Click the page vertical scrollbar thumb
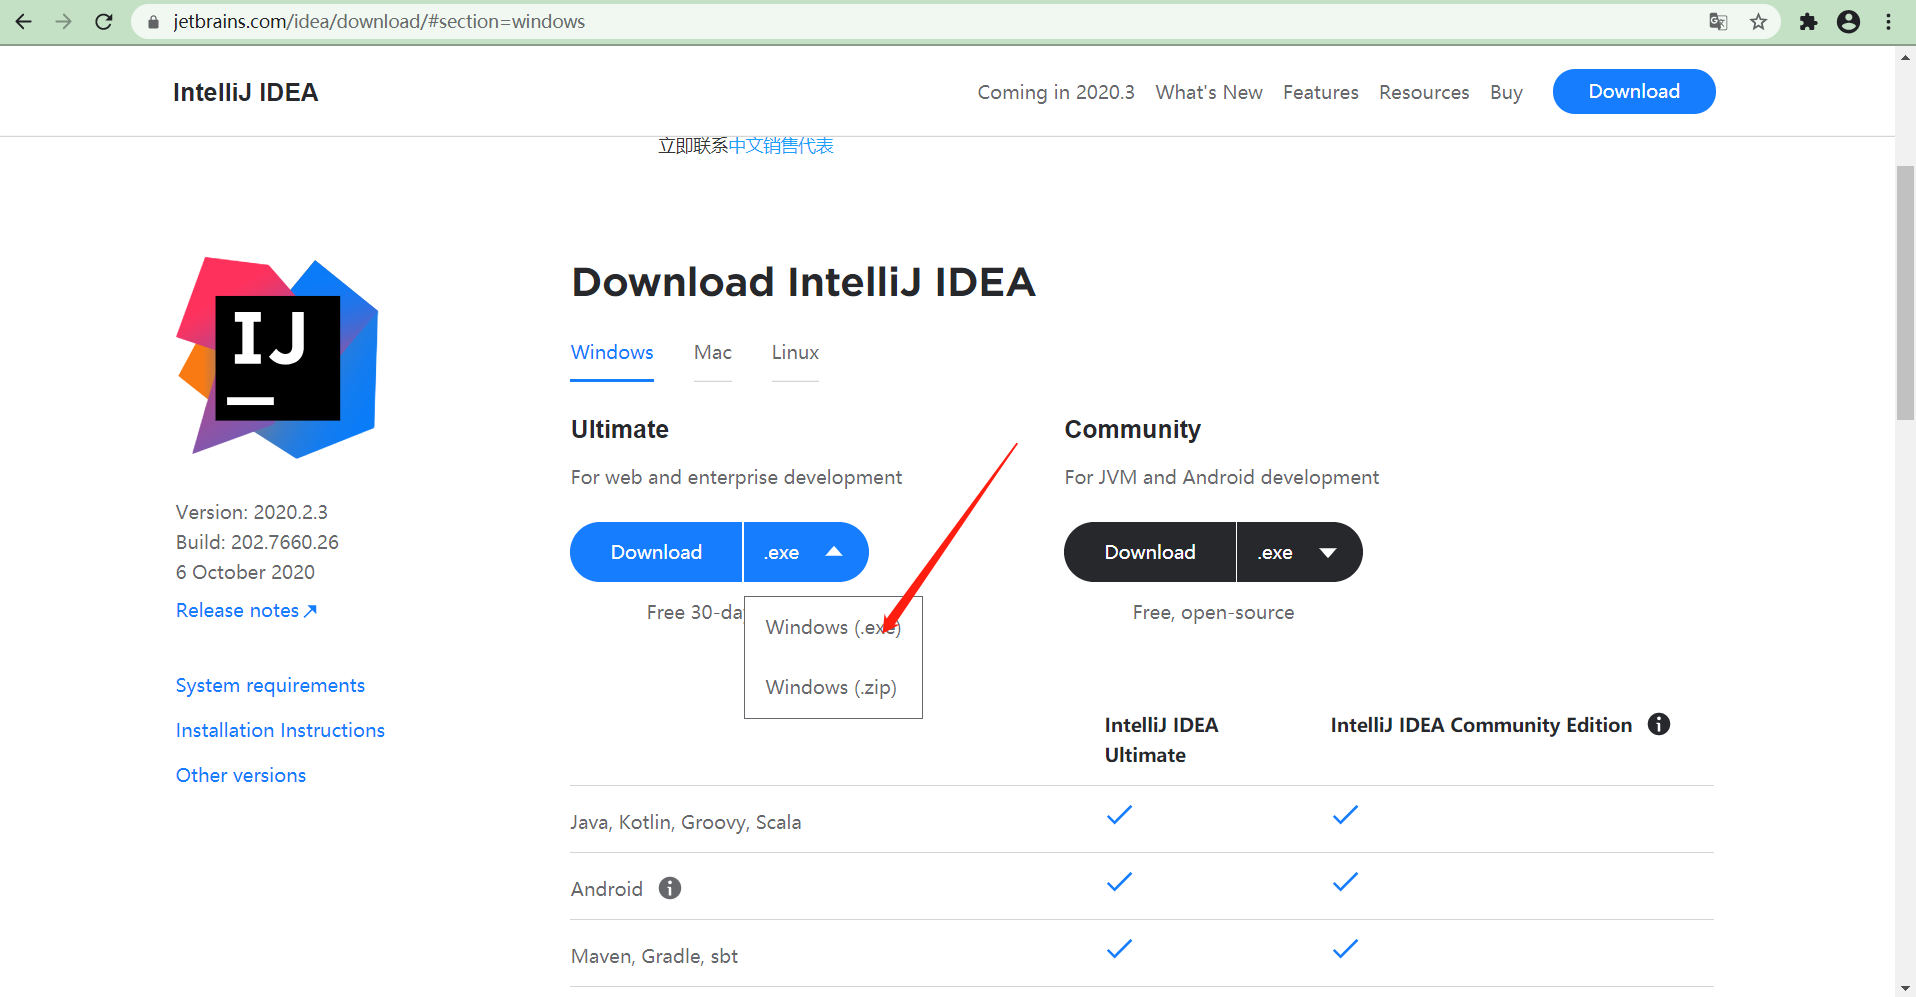Screen dimensions: 1916x997 (x=1905, y=293)
